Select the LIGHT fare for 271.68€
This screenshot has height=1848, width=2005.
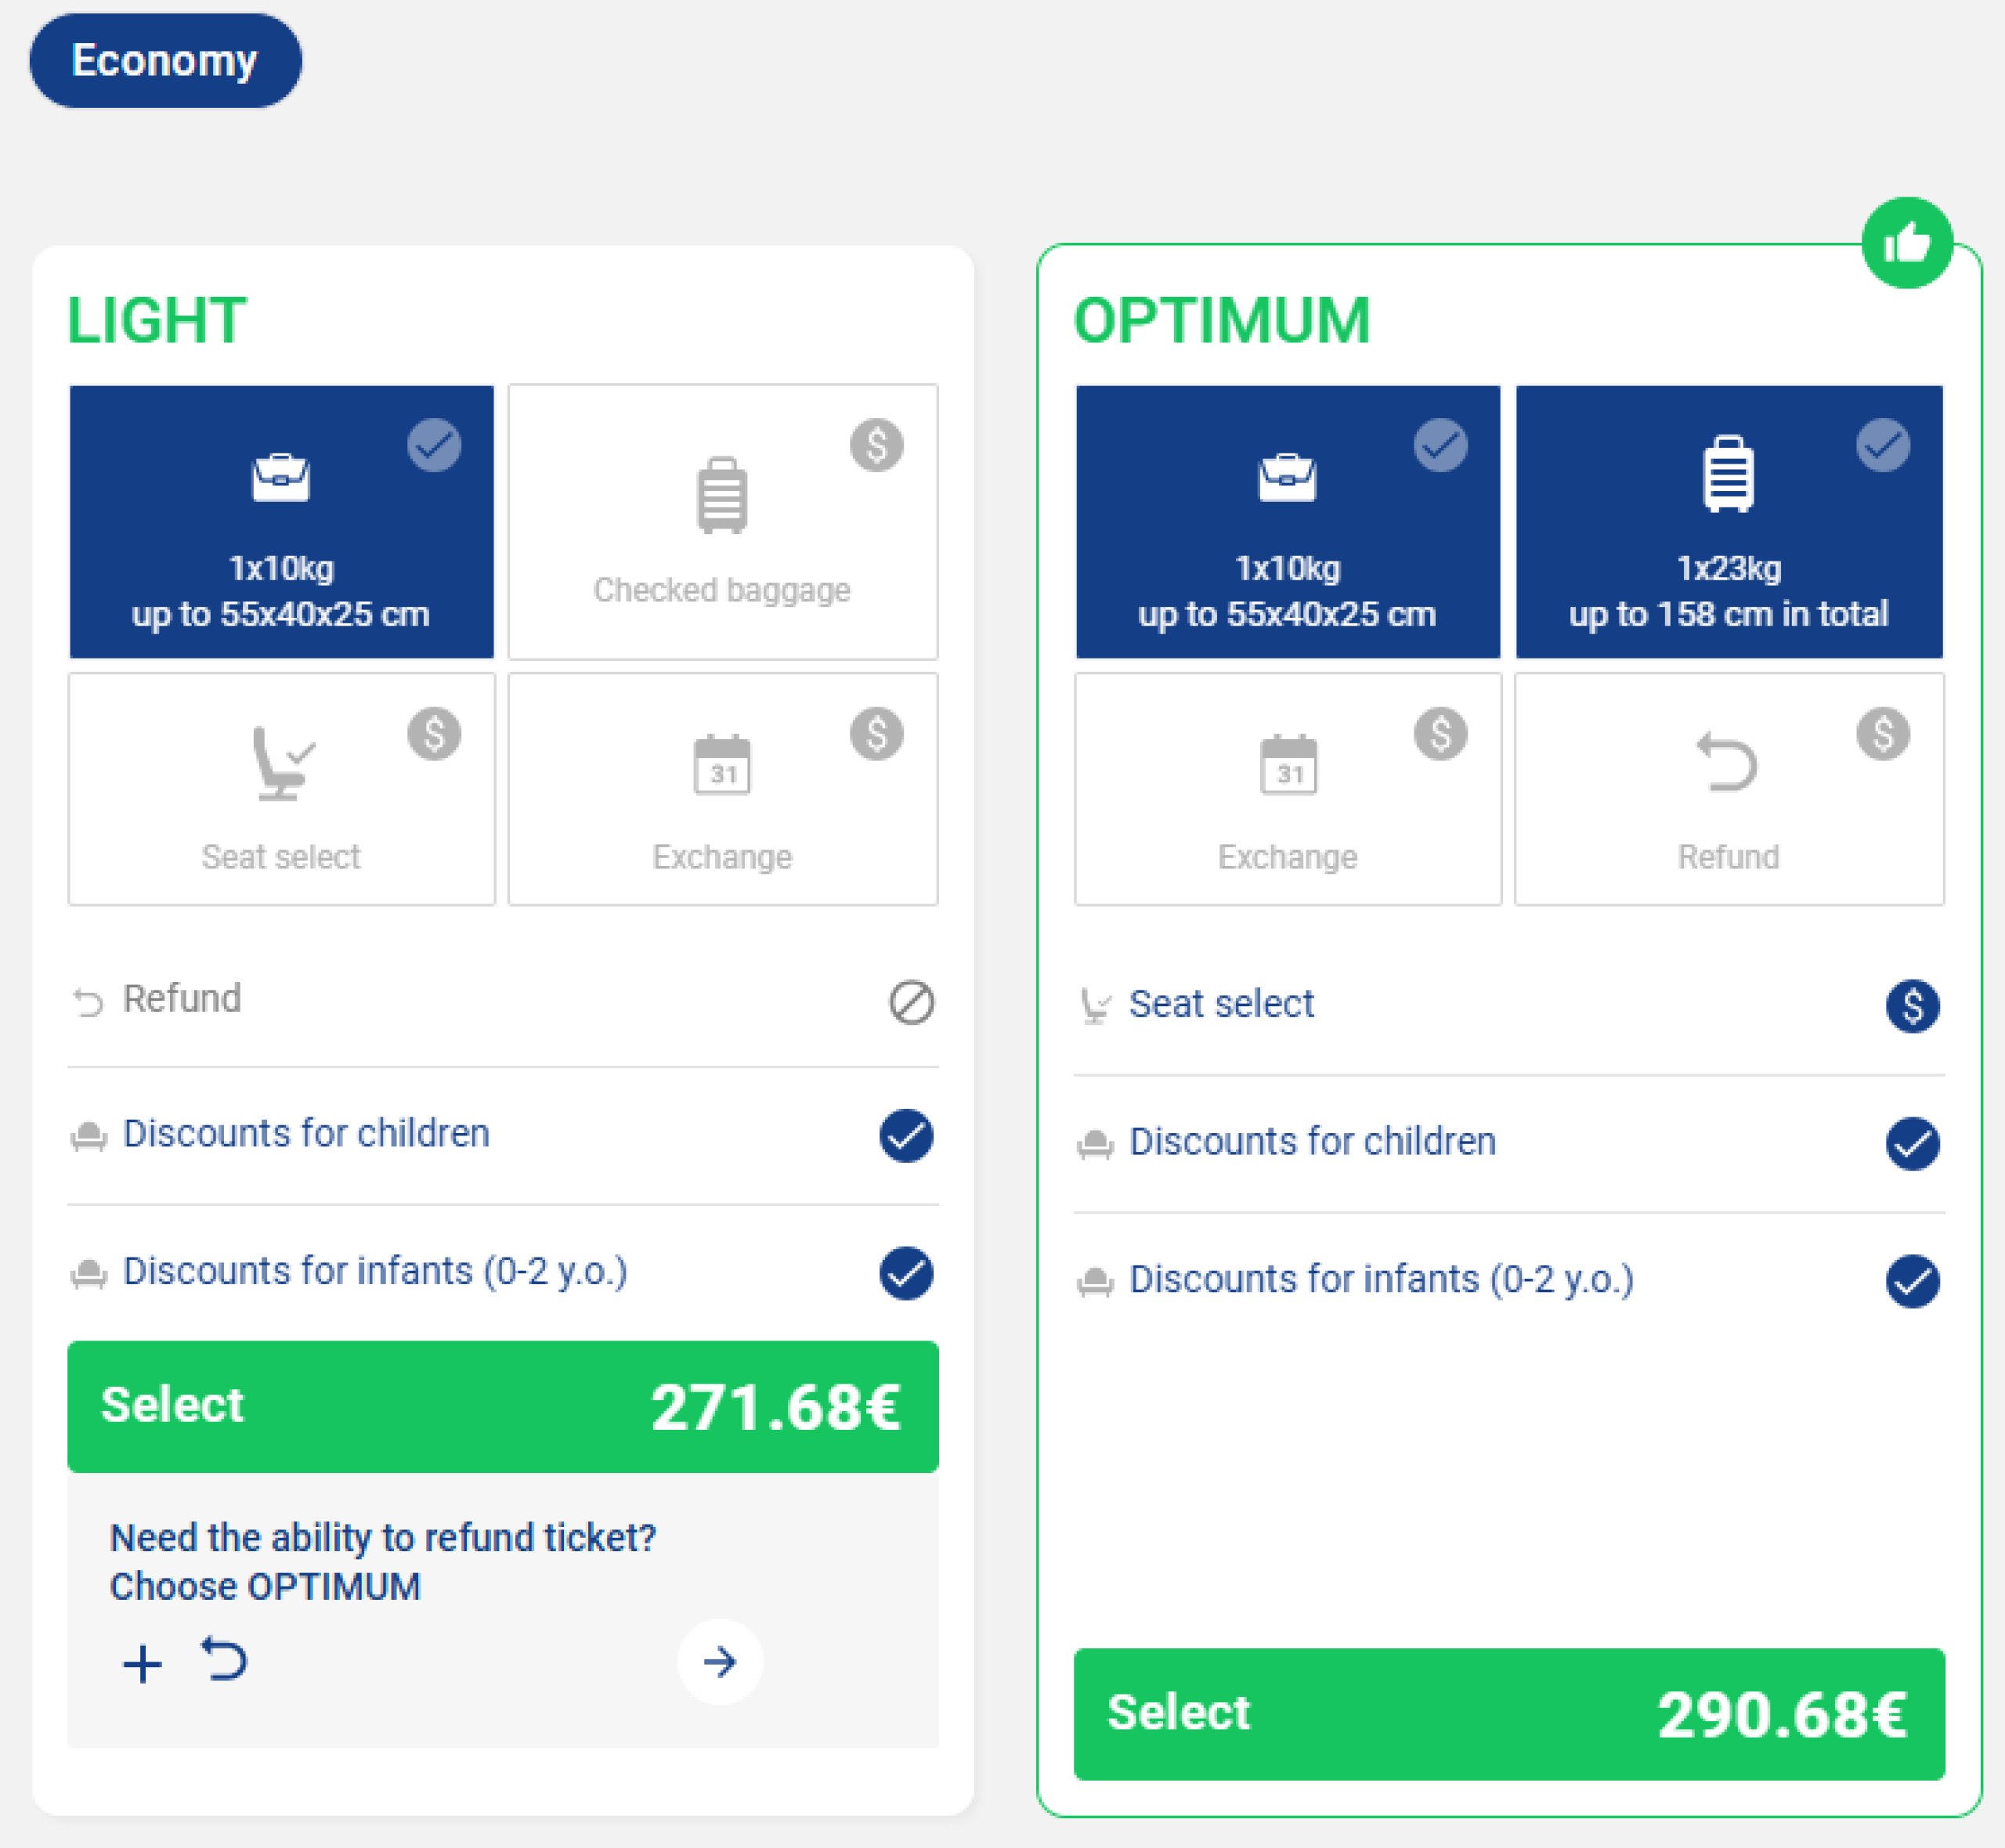point(502,1406)
